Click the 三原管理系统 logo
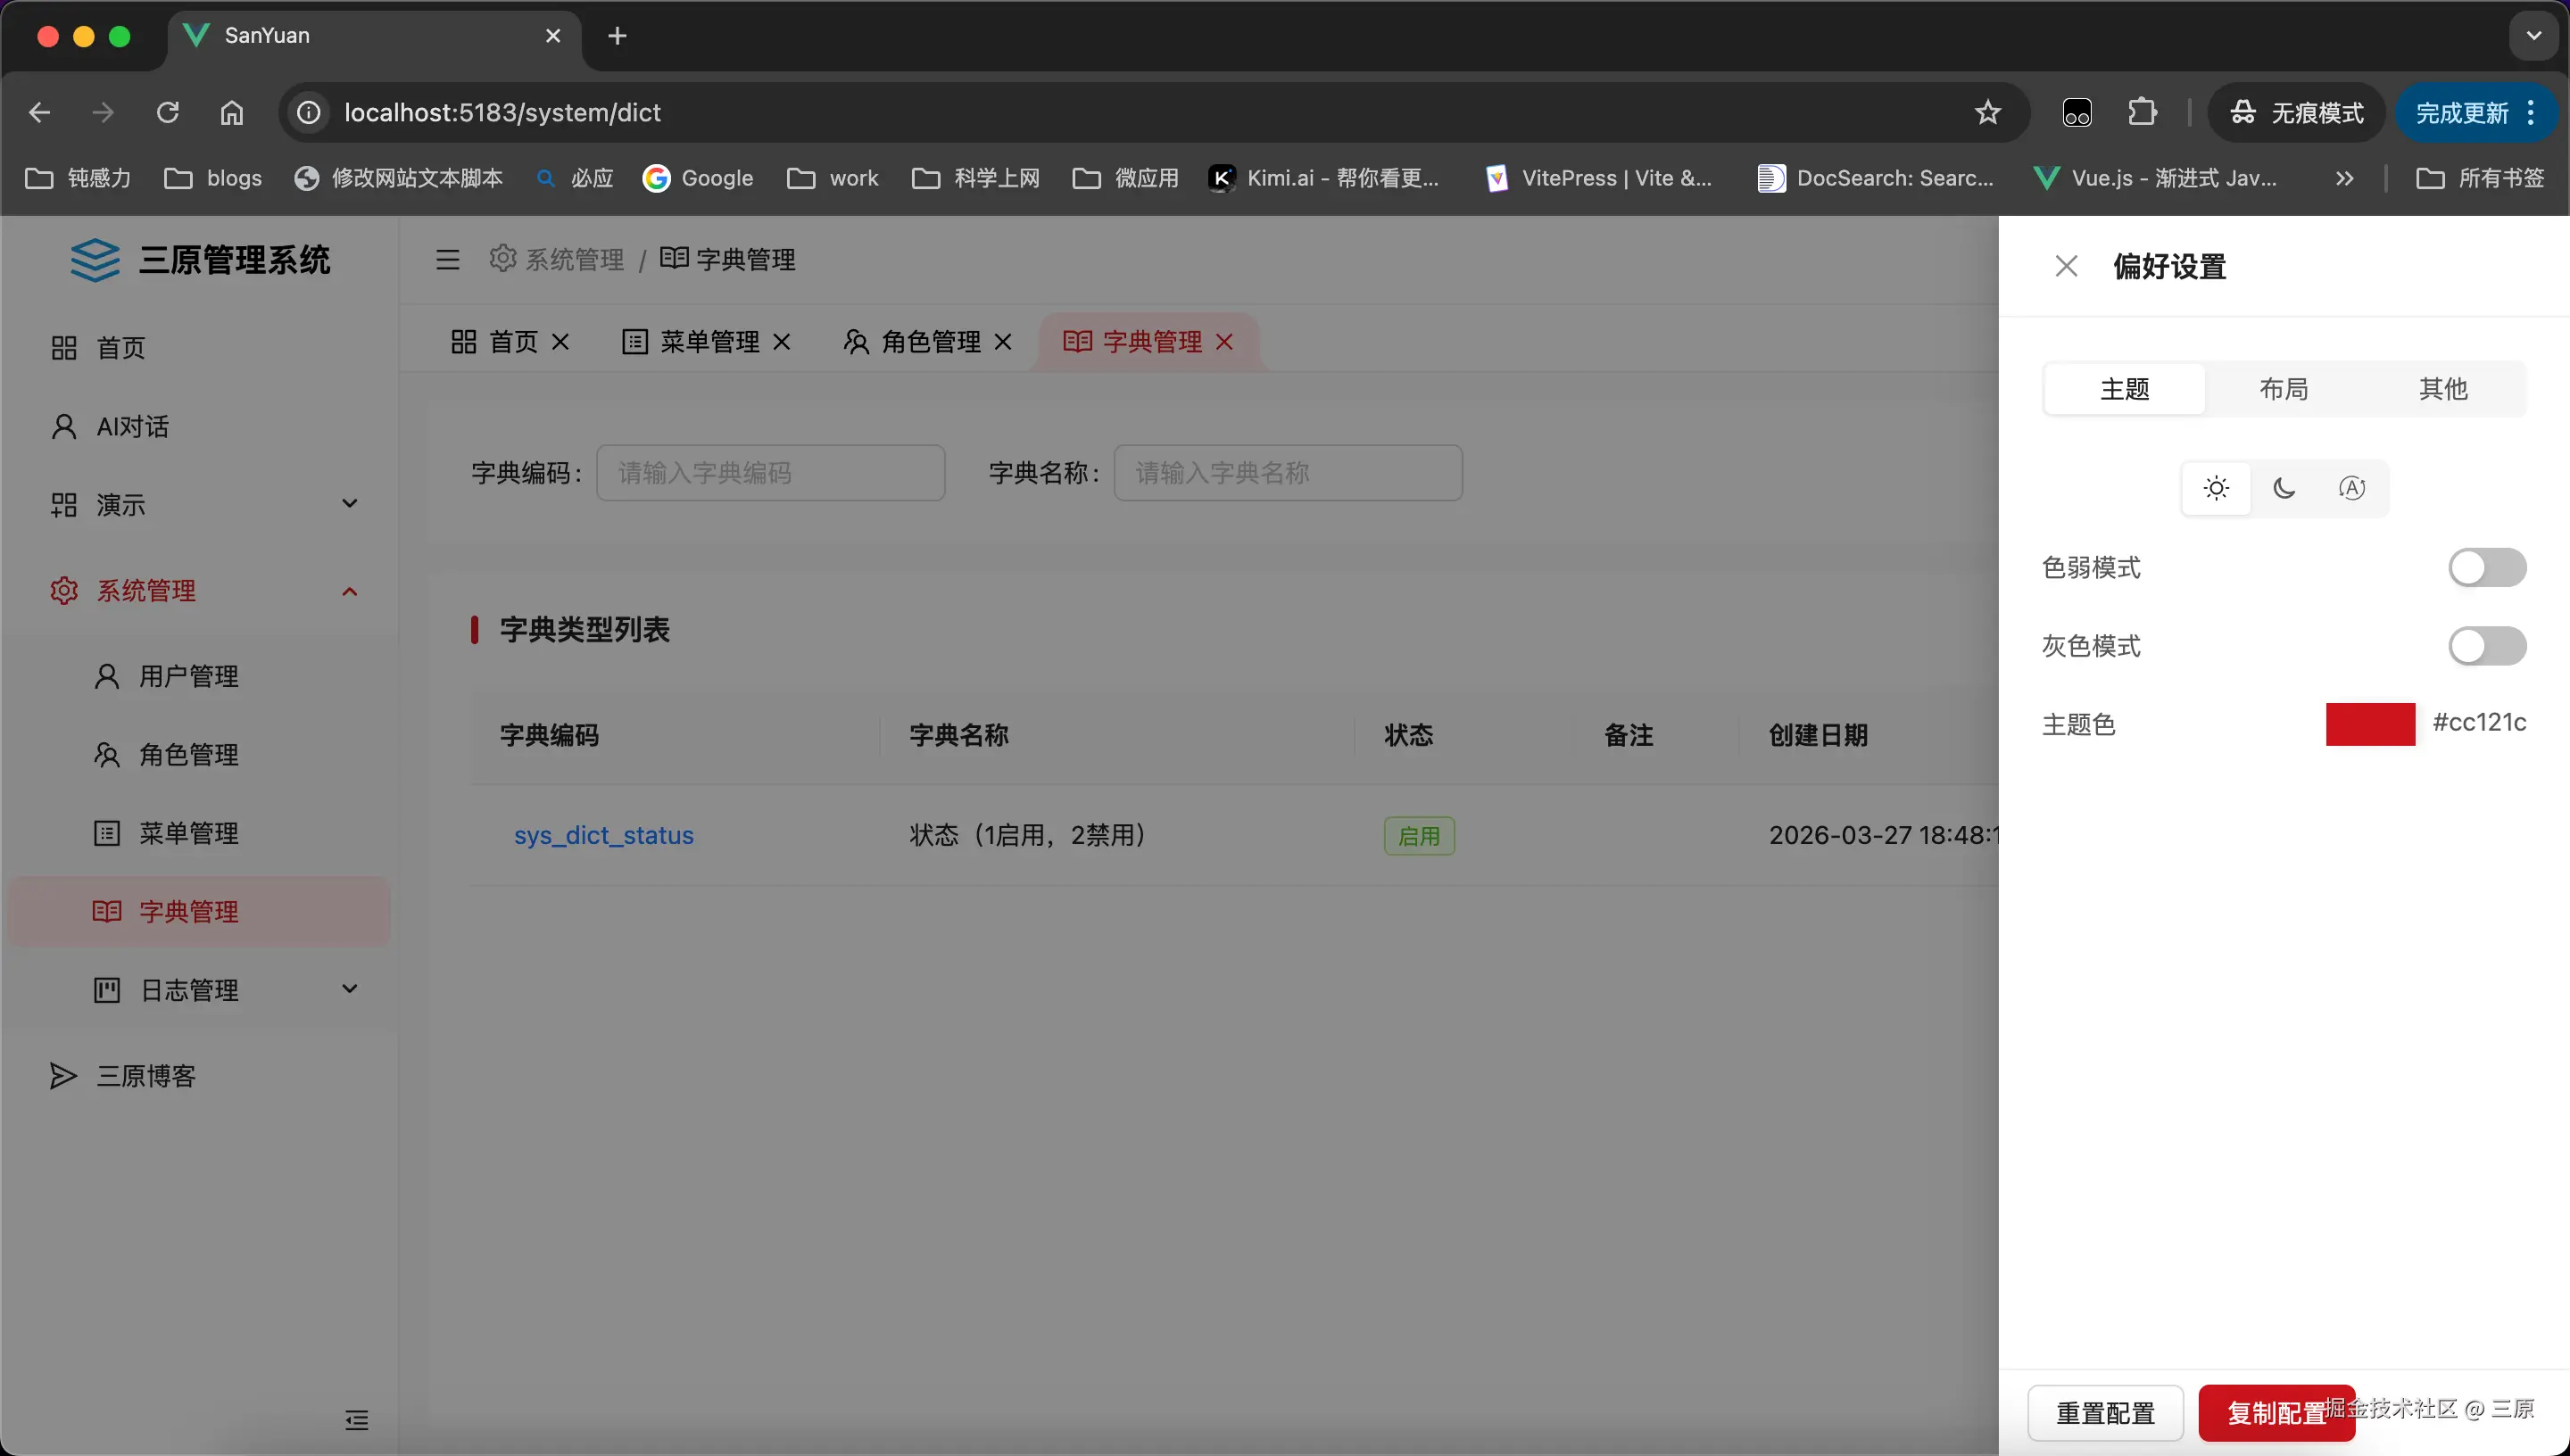 [x=201, y=260]
